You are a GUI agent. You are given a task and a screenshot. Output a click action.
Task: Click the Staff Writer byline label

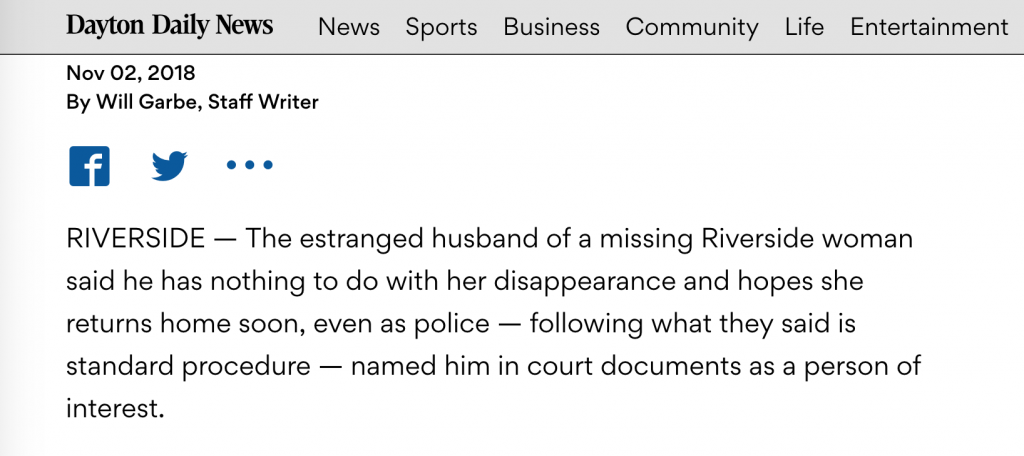pos(263,102)
